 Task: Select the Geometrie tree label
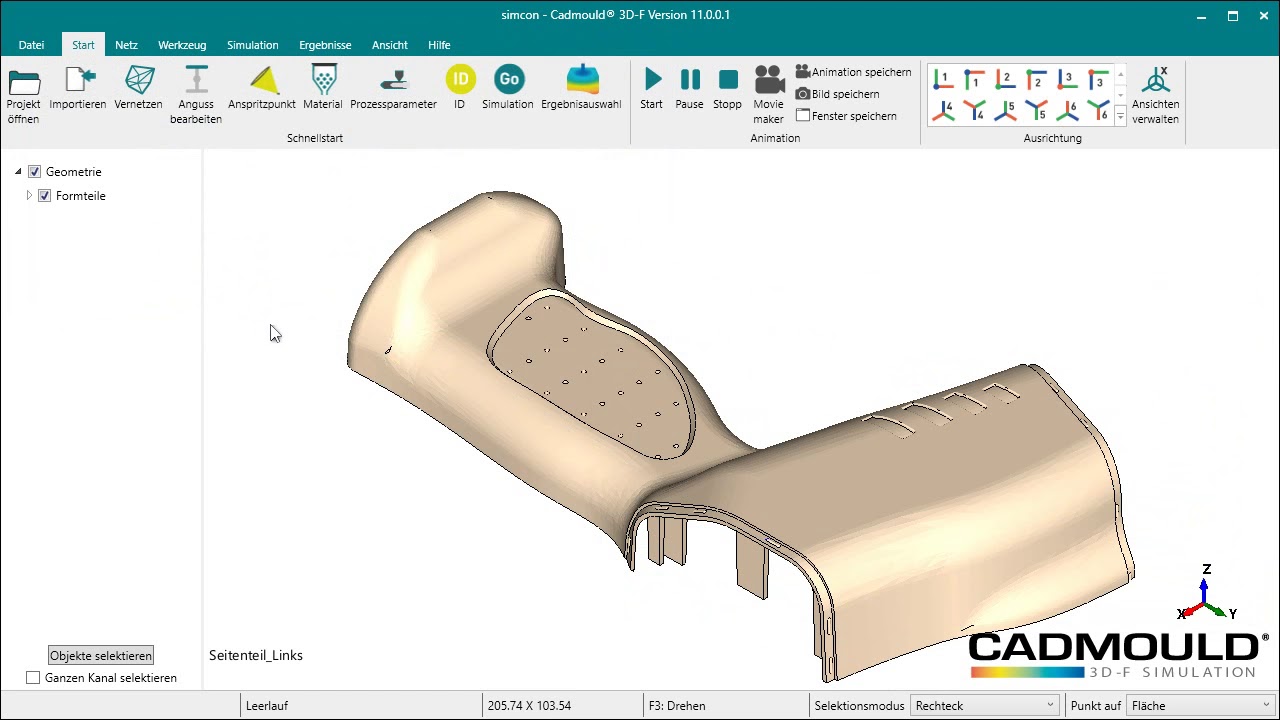pyautogui.click(x=74, y=172)
